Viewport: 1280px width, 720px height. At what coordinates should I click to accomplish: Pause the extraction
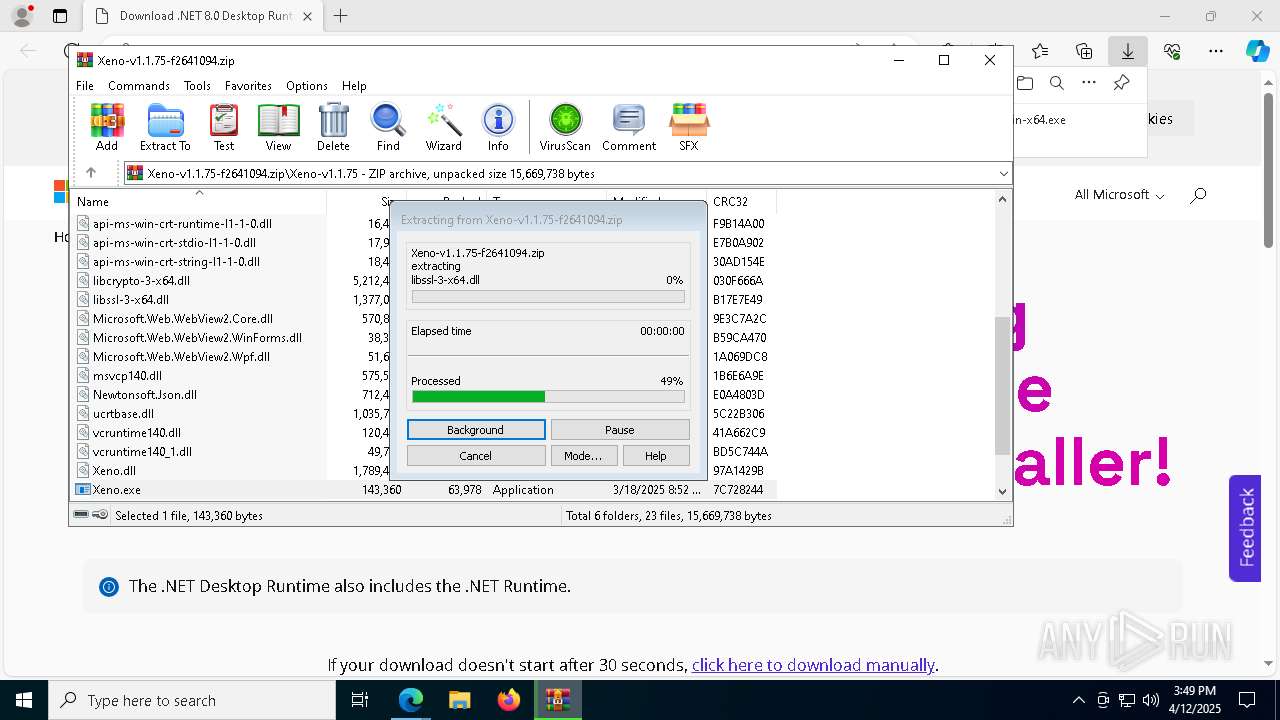pyautogui.click(x=620, y=430)
